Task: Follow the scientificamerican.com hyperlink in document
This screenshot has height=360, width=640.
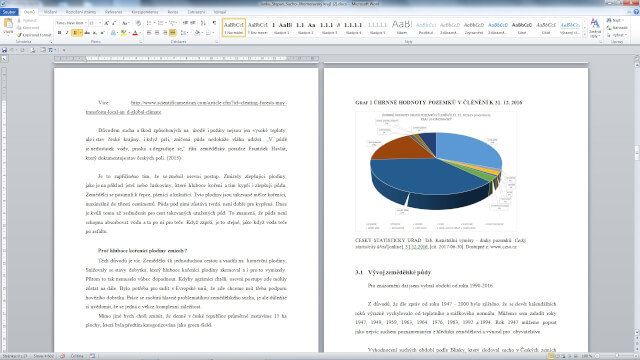Action: [209, 102]
